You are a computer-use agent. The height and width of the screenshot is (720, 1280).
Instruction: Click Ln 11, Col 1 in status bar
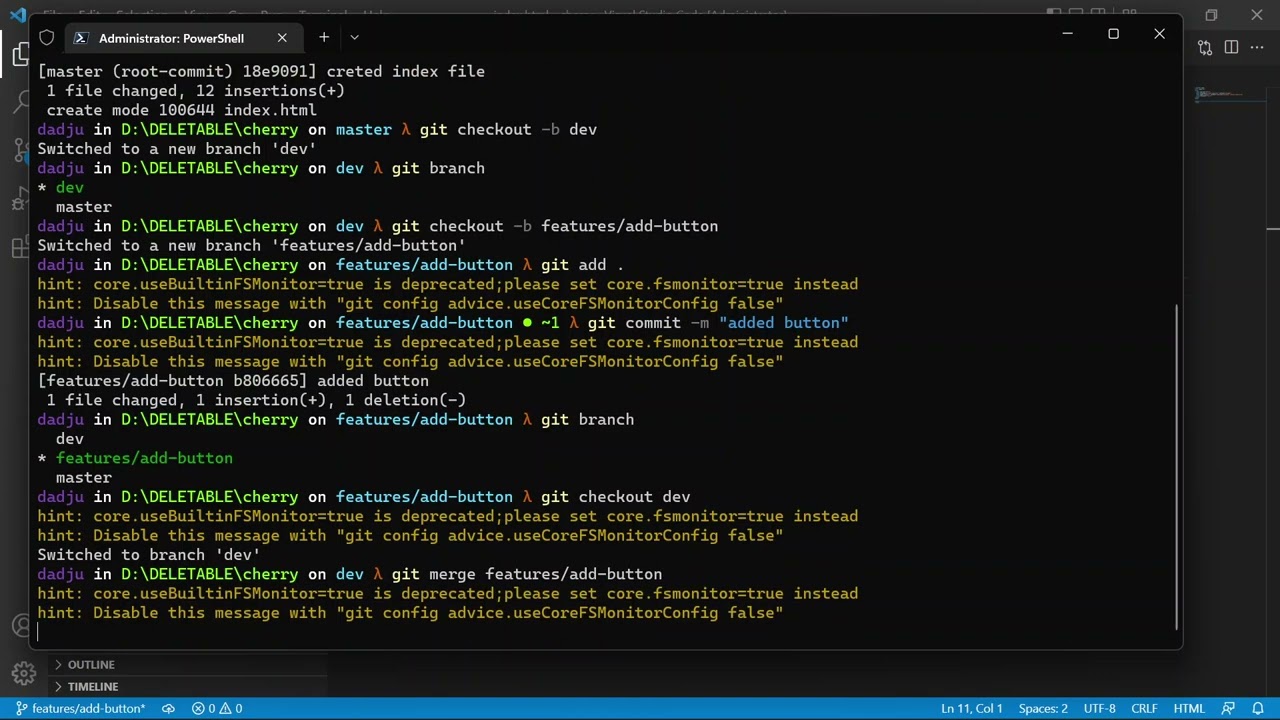[x=971, y=708]
